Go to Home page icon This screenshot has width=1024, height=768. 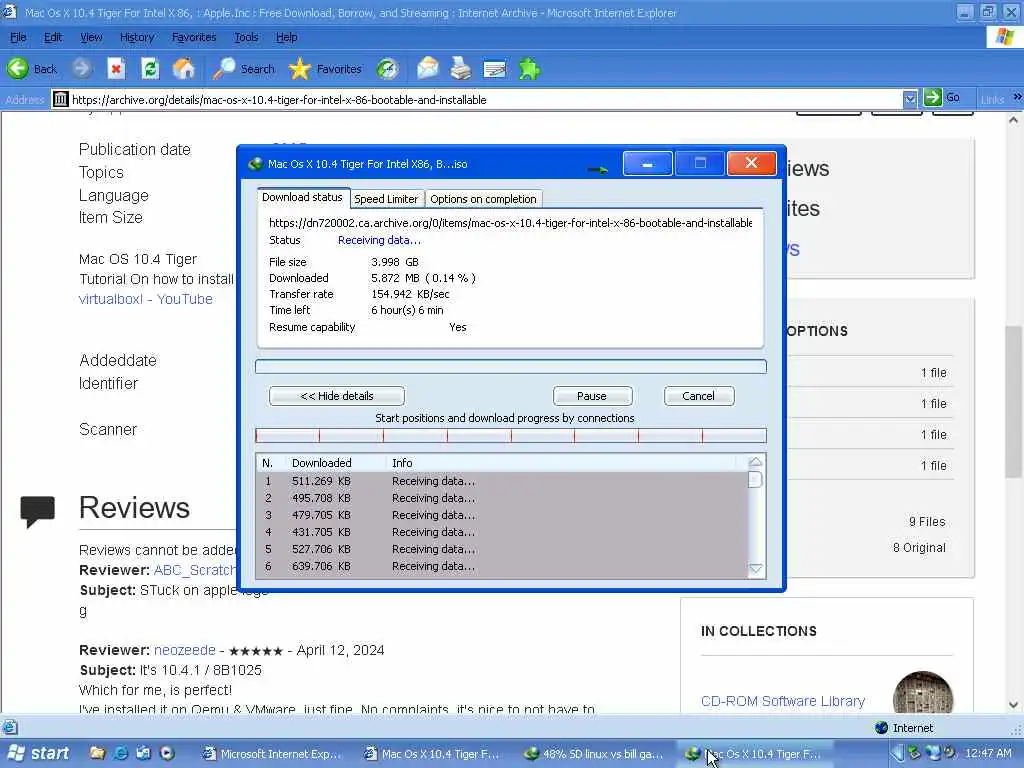click(x=184, y=68)
